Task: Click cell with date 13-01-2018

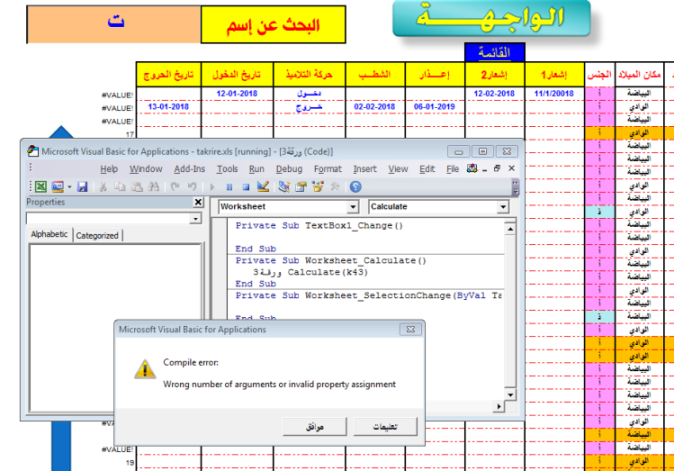Action: 168,107
